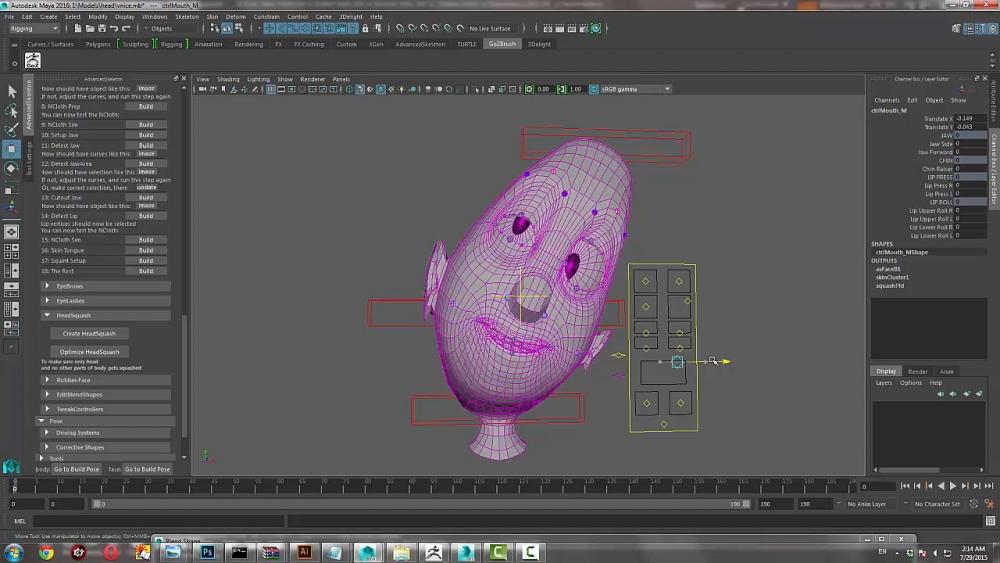Click the Photoshop taskbar icon
Image resolution: width=1000 pixels, height=563 pixels.
click(x=208, y=551)
